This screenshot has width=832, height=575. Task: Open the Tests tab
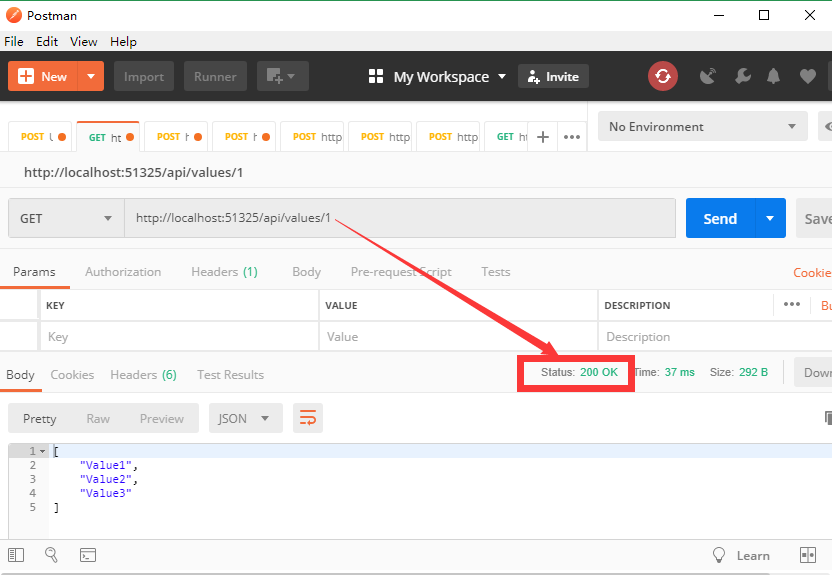(496, 272)
